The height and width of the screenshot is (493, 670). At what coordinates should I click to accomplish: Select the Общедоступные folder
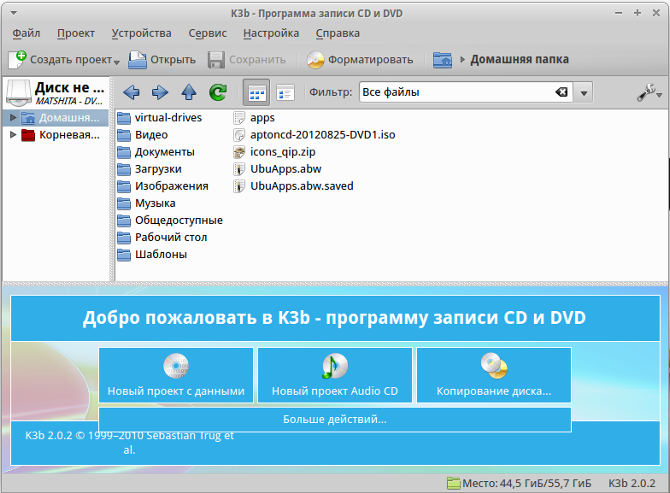click(170, 220)
